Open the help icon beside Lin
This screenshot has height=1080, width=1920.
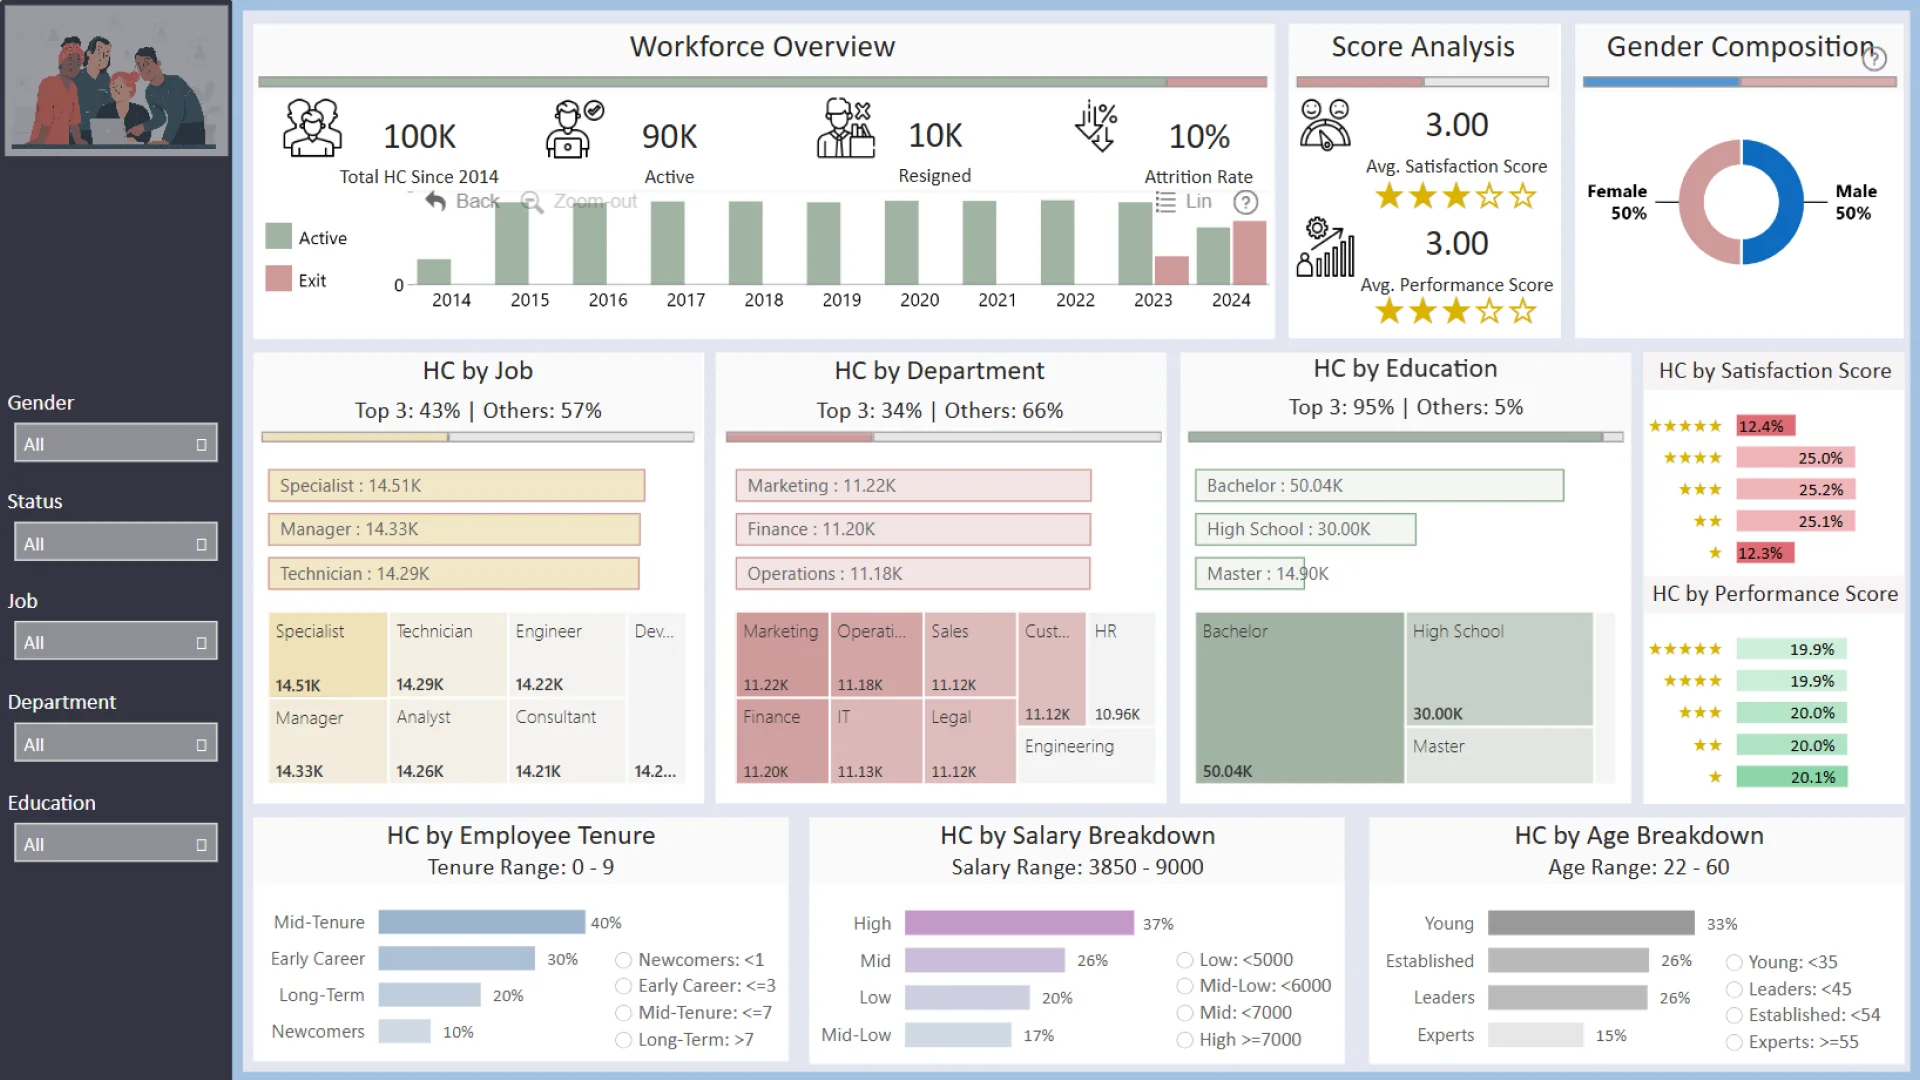[x=1245, y=203]
